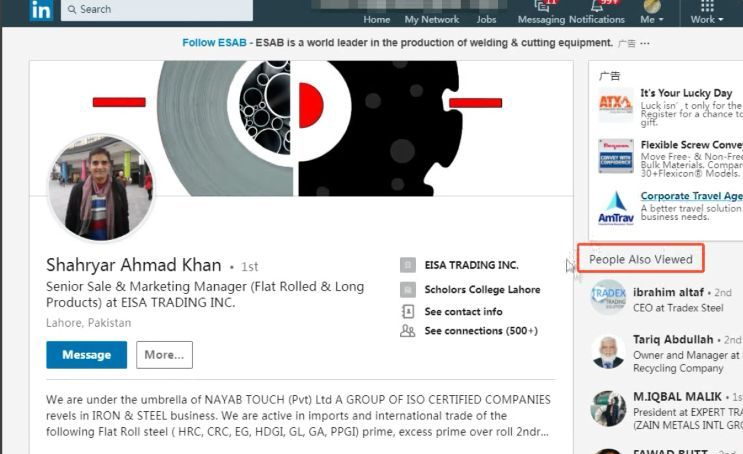Click the search magnifier icon
The width and height of the screenshot is (743, 454).
(72, 9)
